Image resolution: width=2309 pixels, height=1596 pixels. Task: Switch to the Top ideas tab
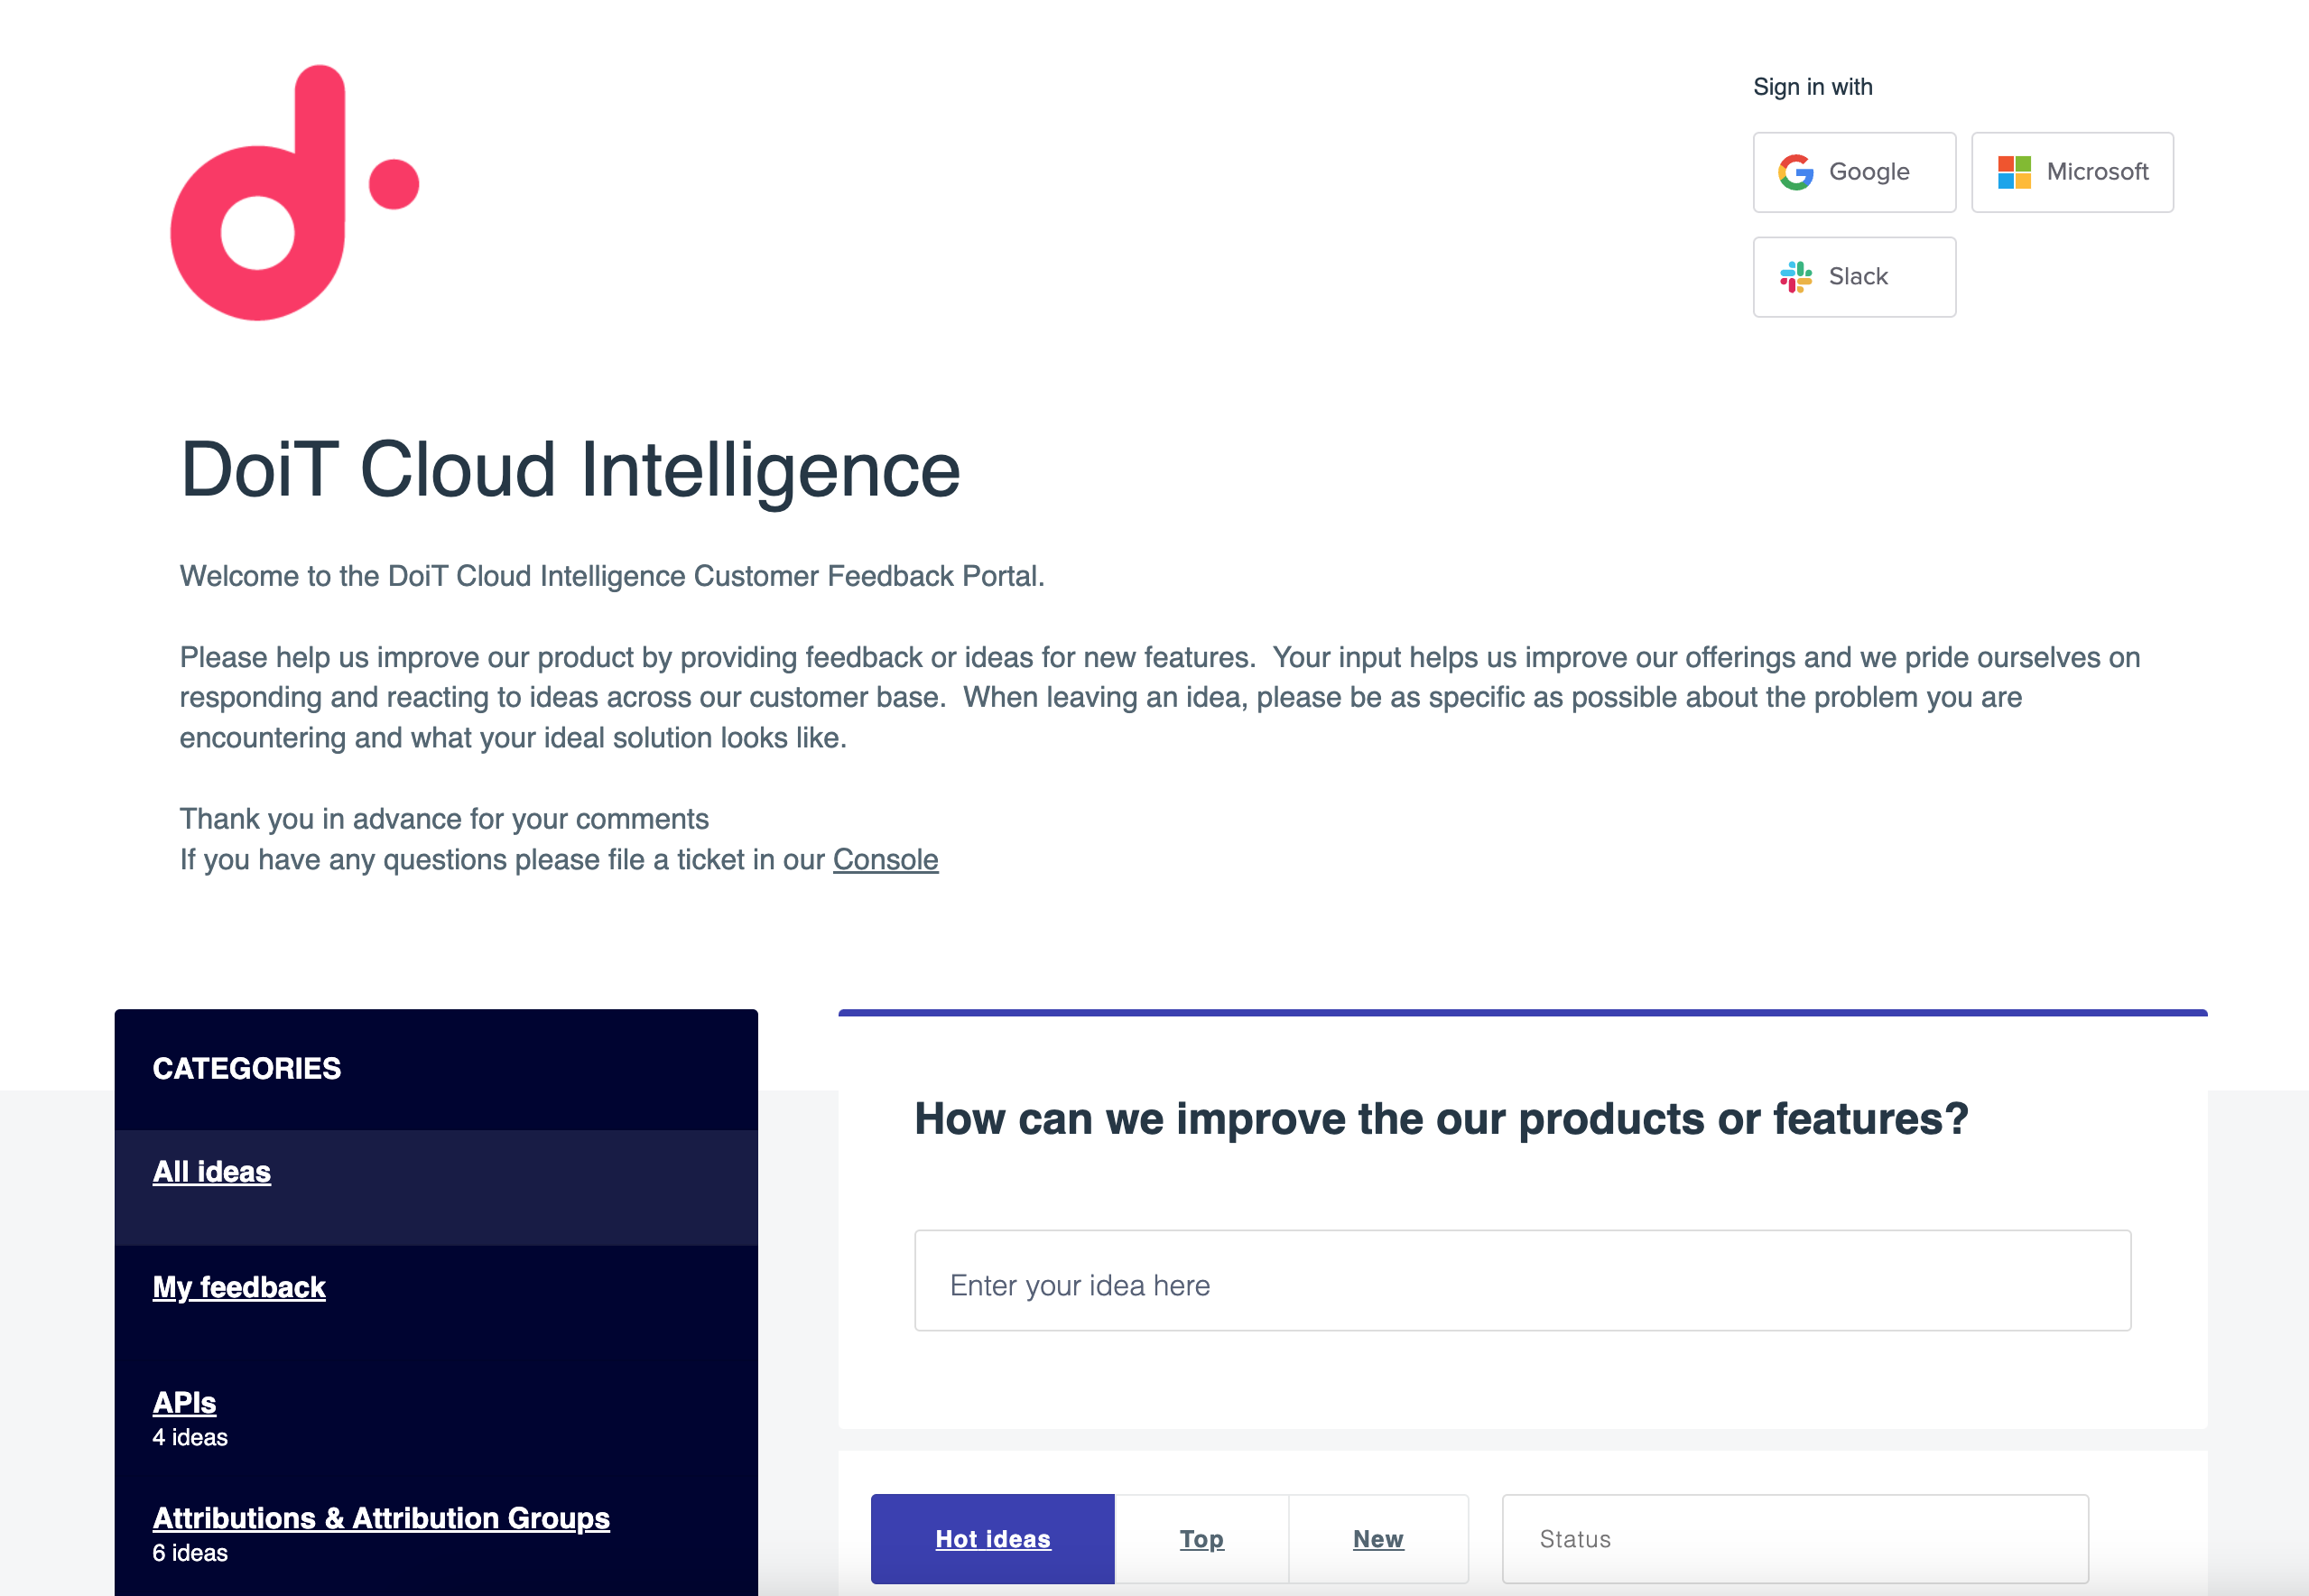point(1201,1539)
